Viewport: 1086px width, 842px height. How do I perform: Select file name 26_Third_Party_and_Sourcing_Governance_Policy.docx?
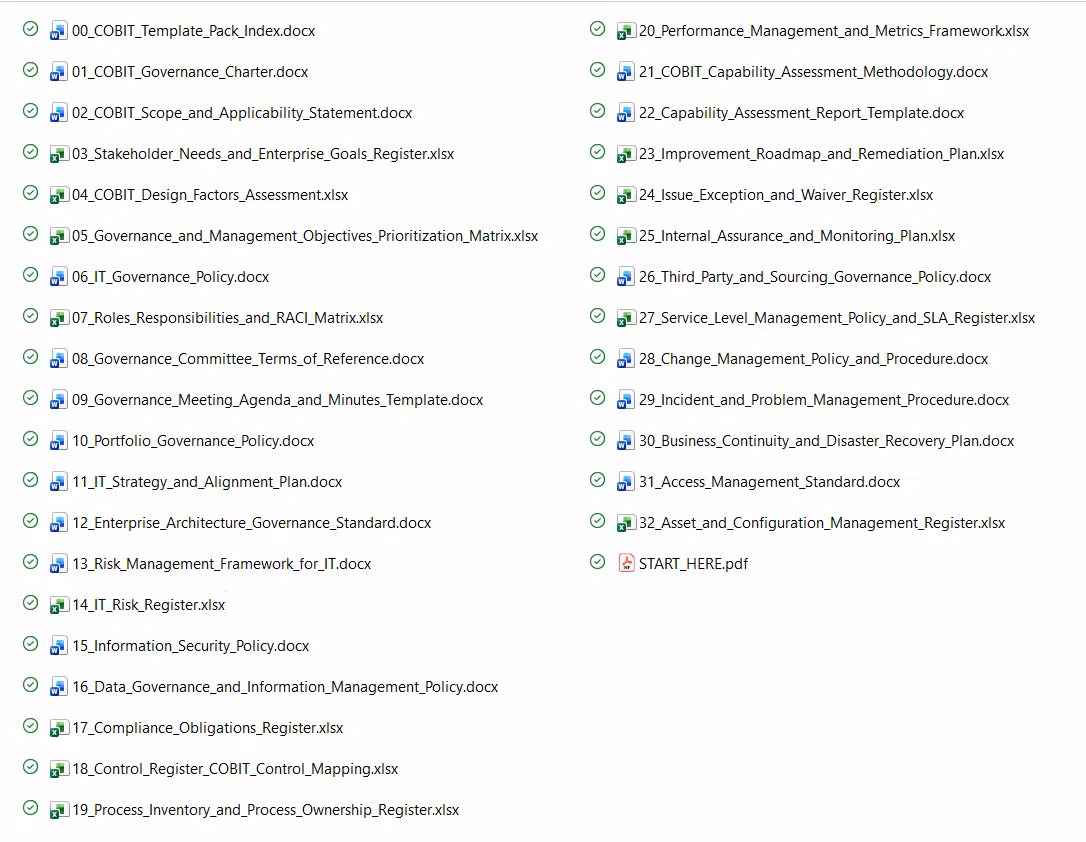pos(815,277)
